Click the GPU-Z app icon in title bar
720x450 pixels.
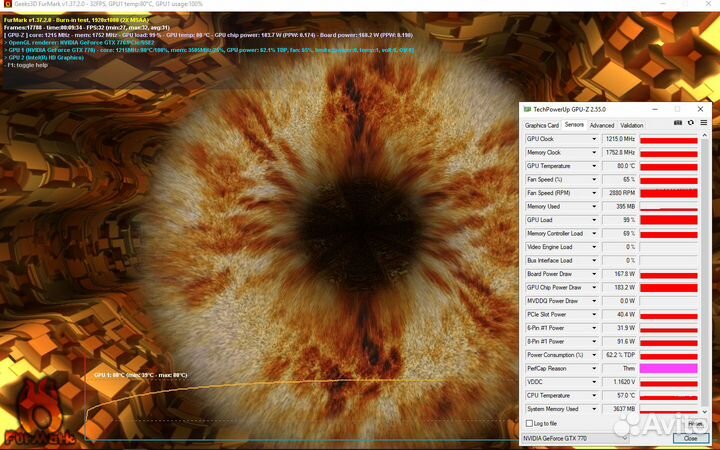pos(527,108)
